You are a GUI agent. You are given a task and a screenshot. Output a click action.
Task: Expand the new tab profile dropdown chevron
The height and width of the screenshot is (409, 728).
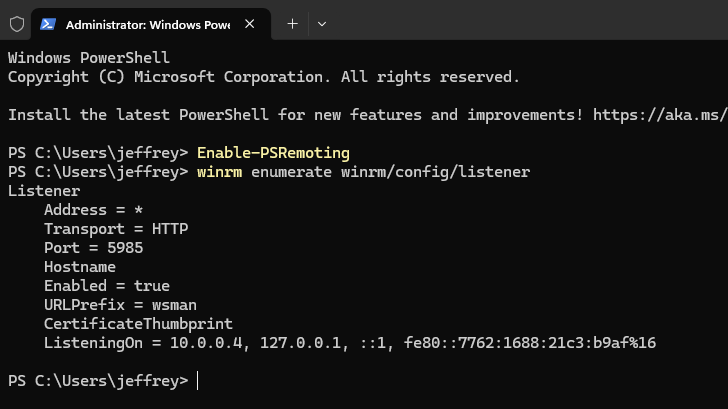(x=322, y=24)
